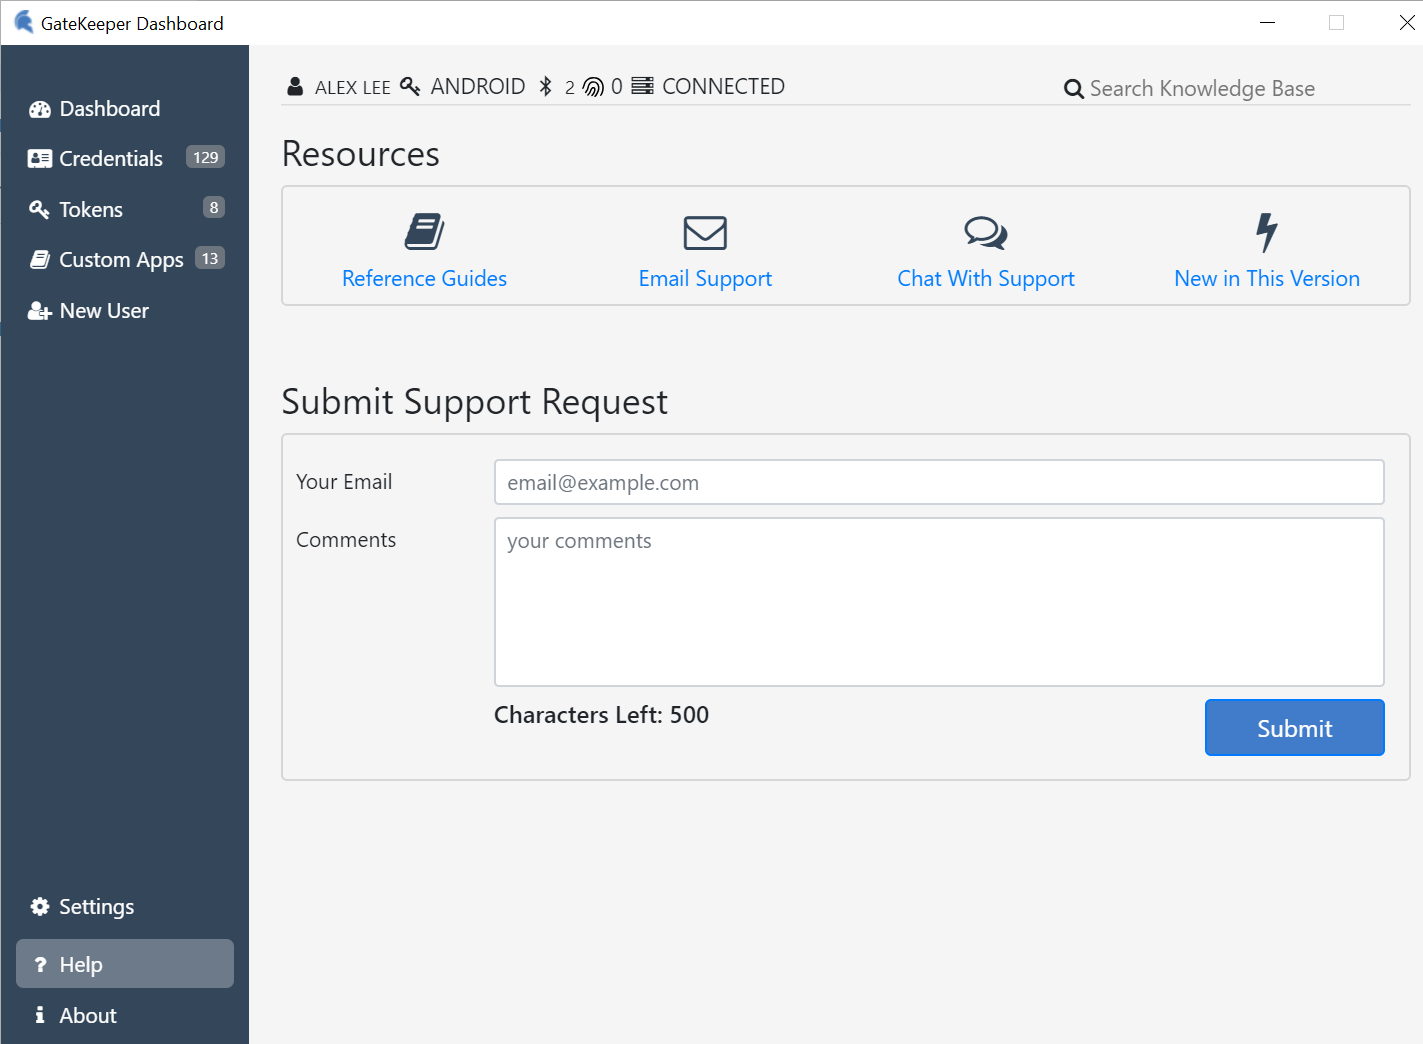
Task: Click the Bluetooth status icon
Action: pyautogui.click(x=546, y=87)
